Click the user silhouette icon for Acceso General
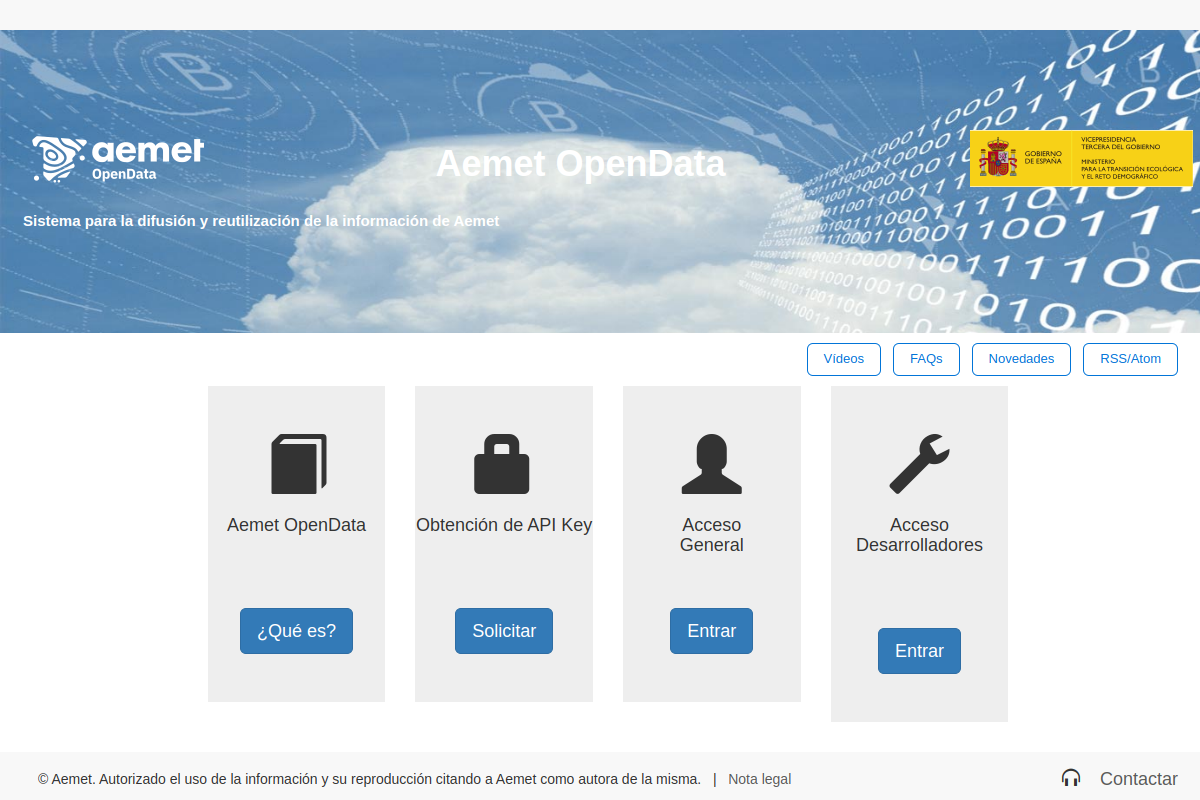The image size is (1200, 800). click(712, 464)
